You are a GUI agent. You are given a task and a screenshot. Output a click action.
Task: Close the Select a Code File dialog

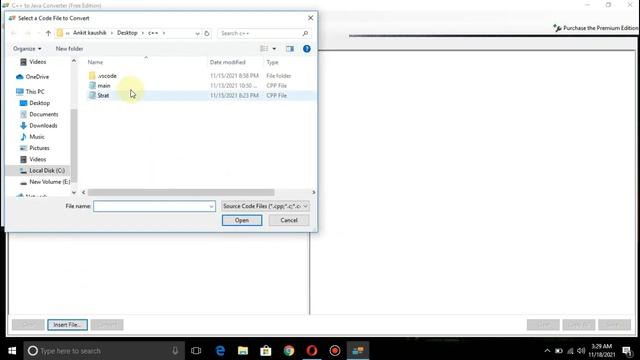[x=310, y=18]
